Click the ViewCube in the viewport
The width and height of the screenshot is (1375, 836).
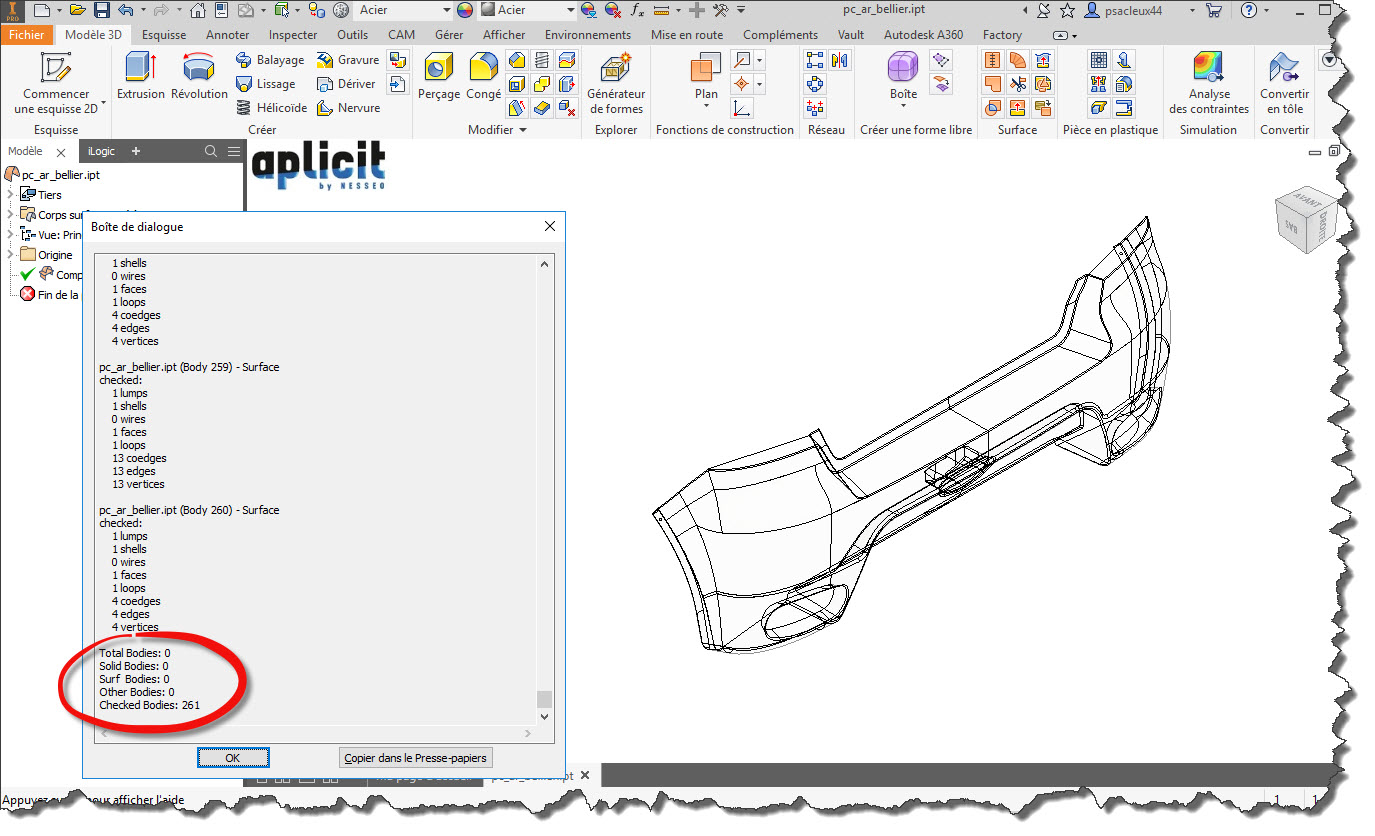point(1303,217)
